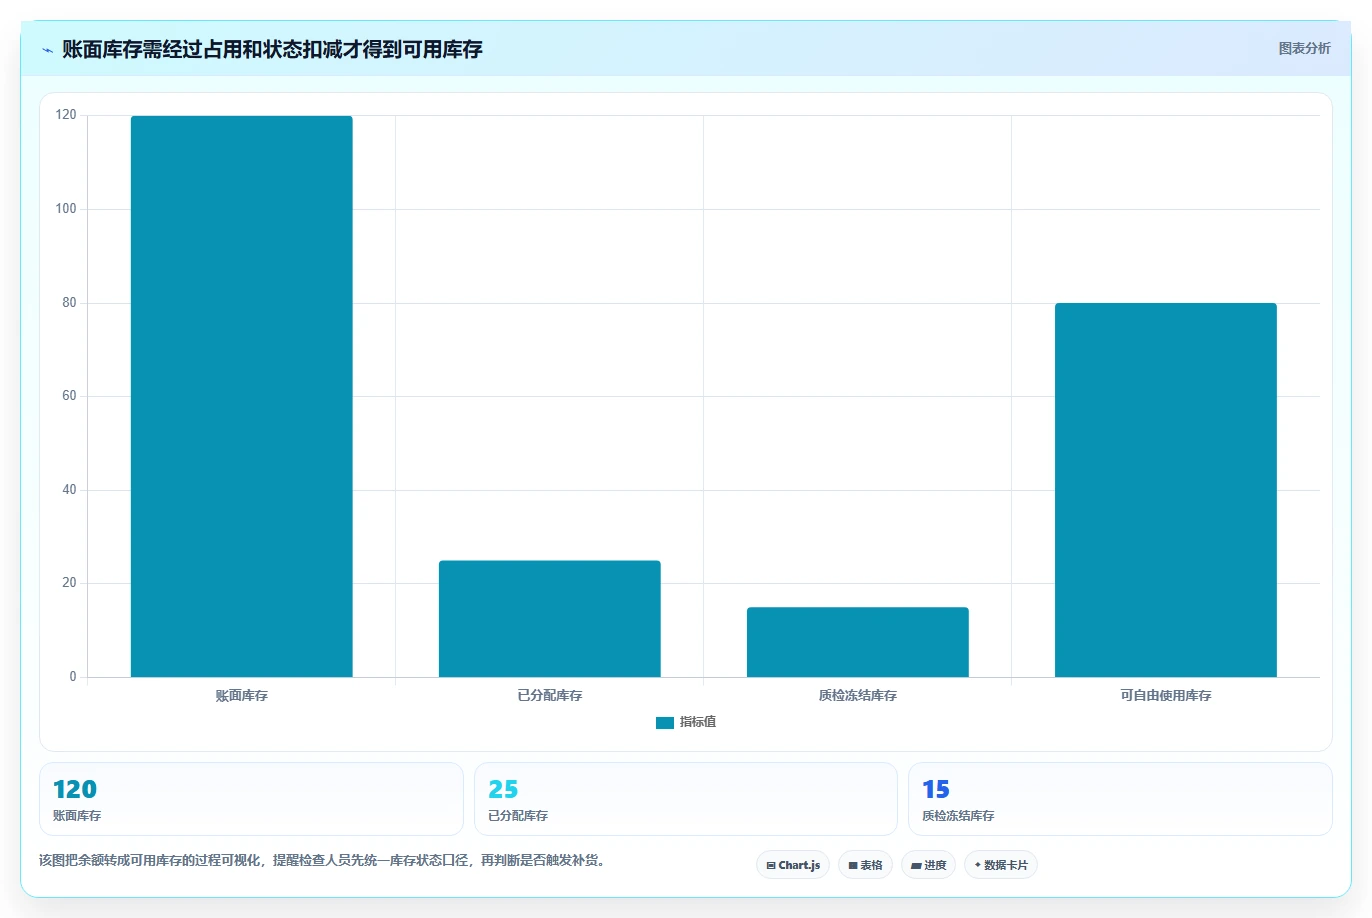Toggle the 指标值 legend color swatch

[665, 723]
